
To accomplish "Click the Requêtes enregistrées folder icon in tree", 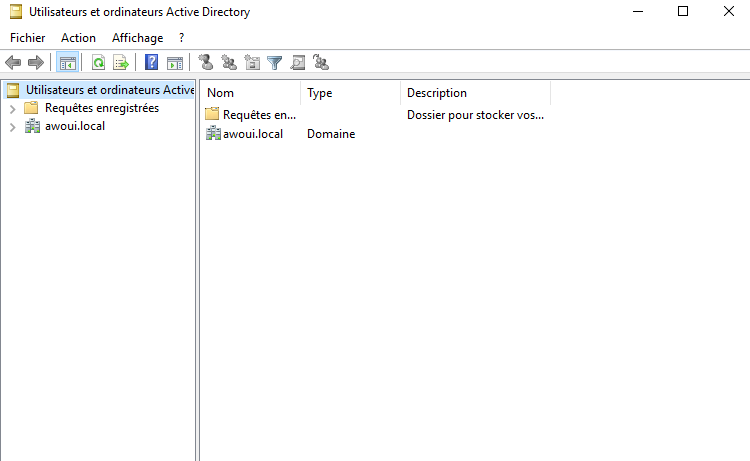I will (31, 108).
